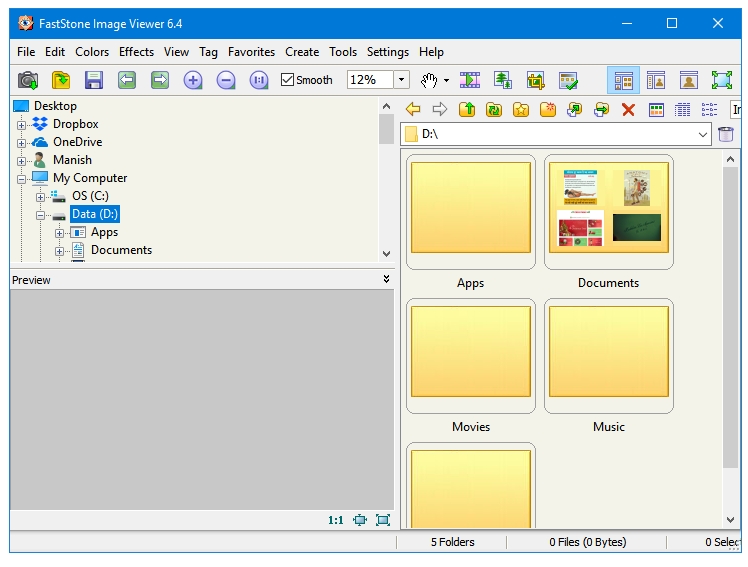The width and height of the screenshot is (748, 567).
Task: Open the Colors menu
Action: point(92,52)
